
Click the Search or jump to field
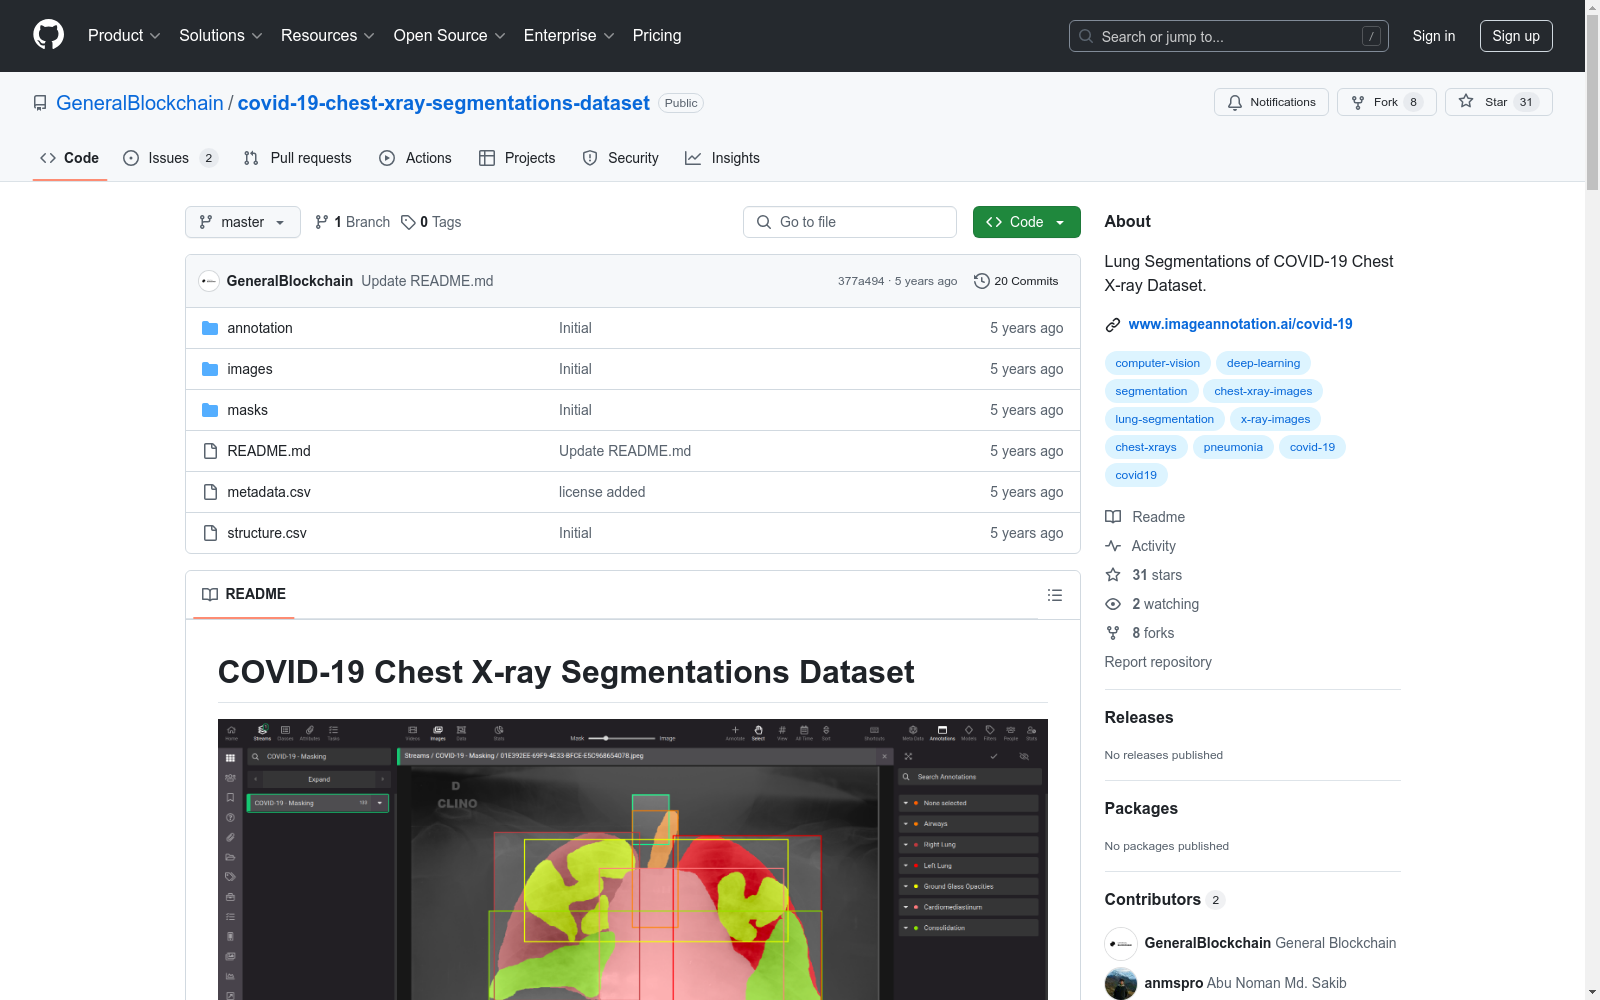click(1229, 36)
